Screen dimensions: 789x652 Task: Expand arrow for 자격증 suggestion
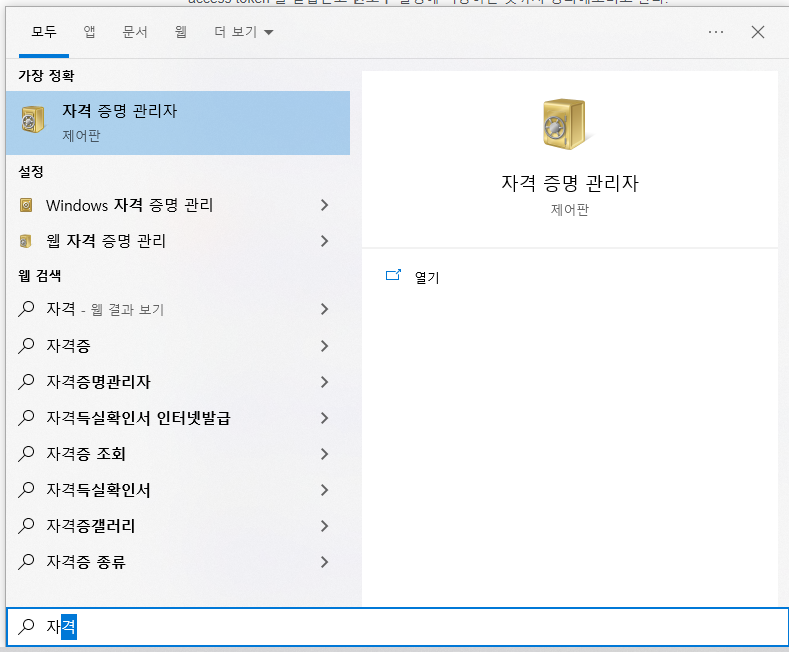[325, 346]
